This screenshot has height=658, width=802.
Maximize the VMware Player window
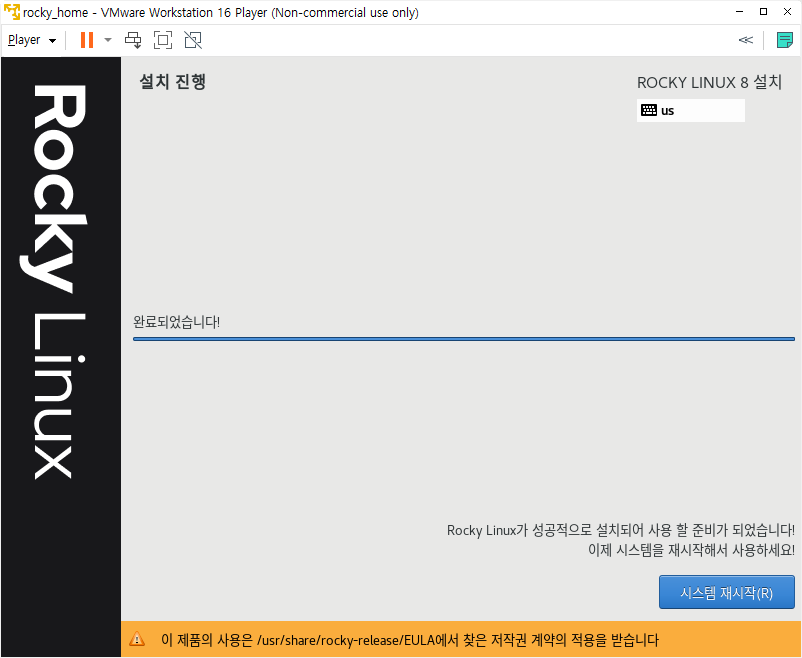pos(763,12)
